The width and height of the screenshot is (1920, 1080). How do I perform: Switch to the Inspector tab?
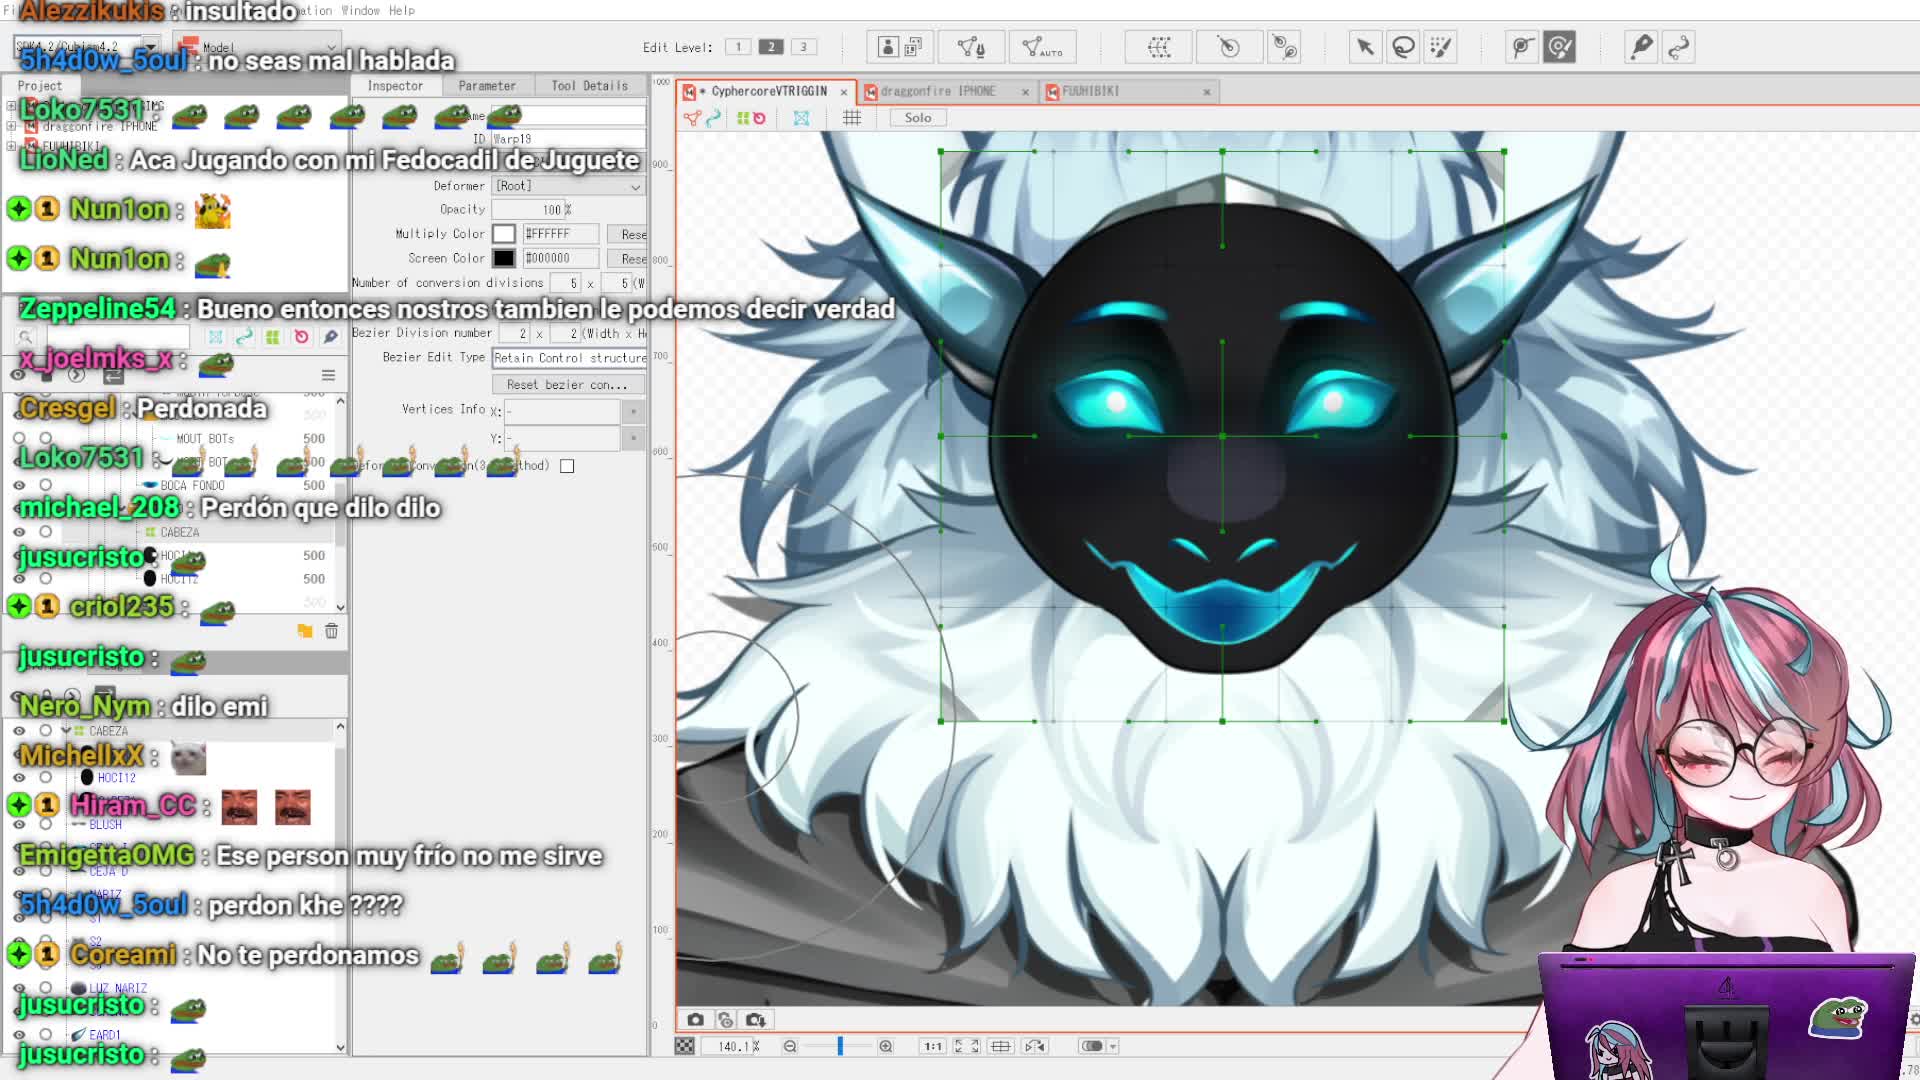point(395,86)
